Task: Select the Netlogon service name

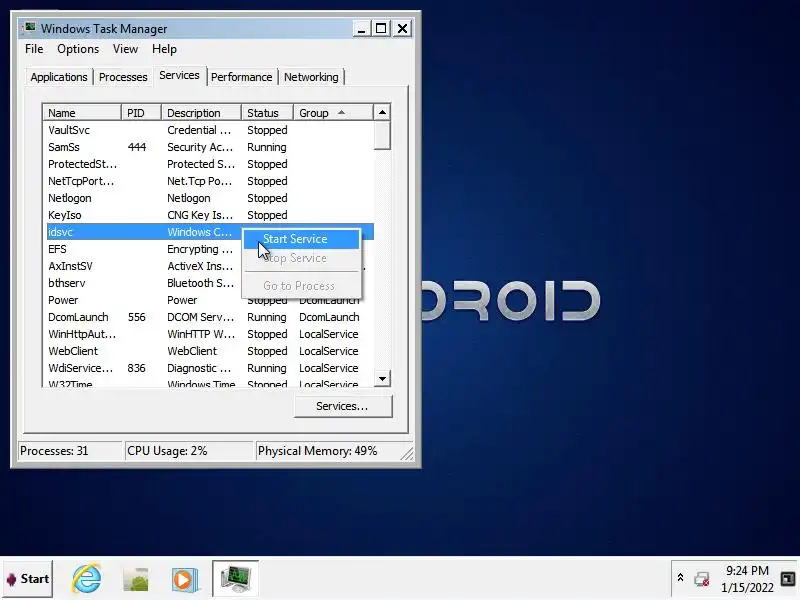Action: pos(70,198)
